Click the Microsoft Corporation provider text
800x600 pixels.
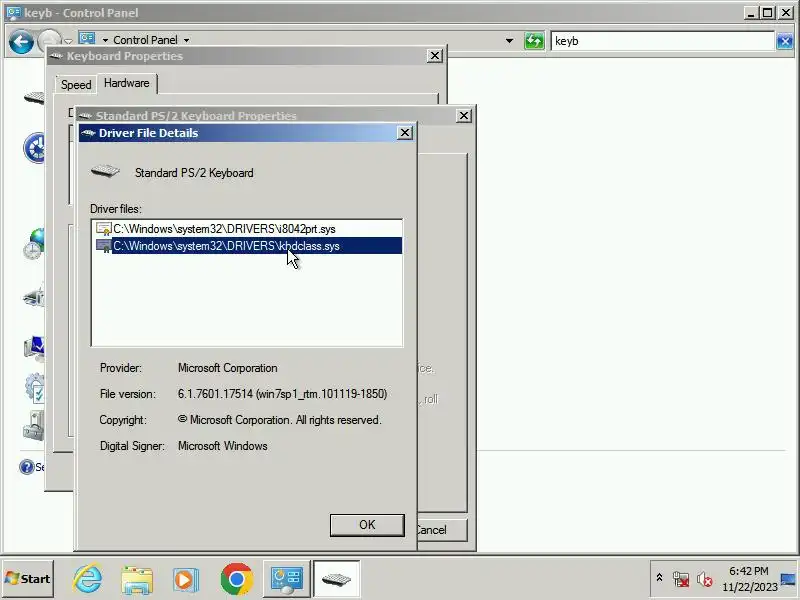point(228,368)
